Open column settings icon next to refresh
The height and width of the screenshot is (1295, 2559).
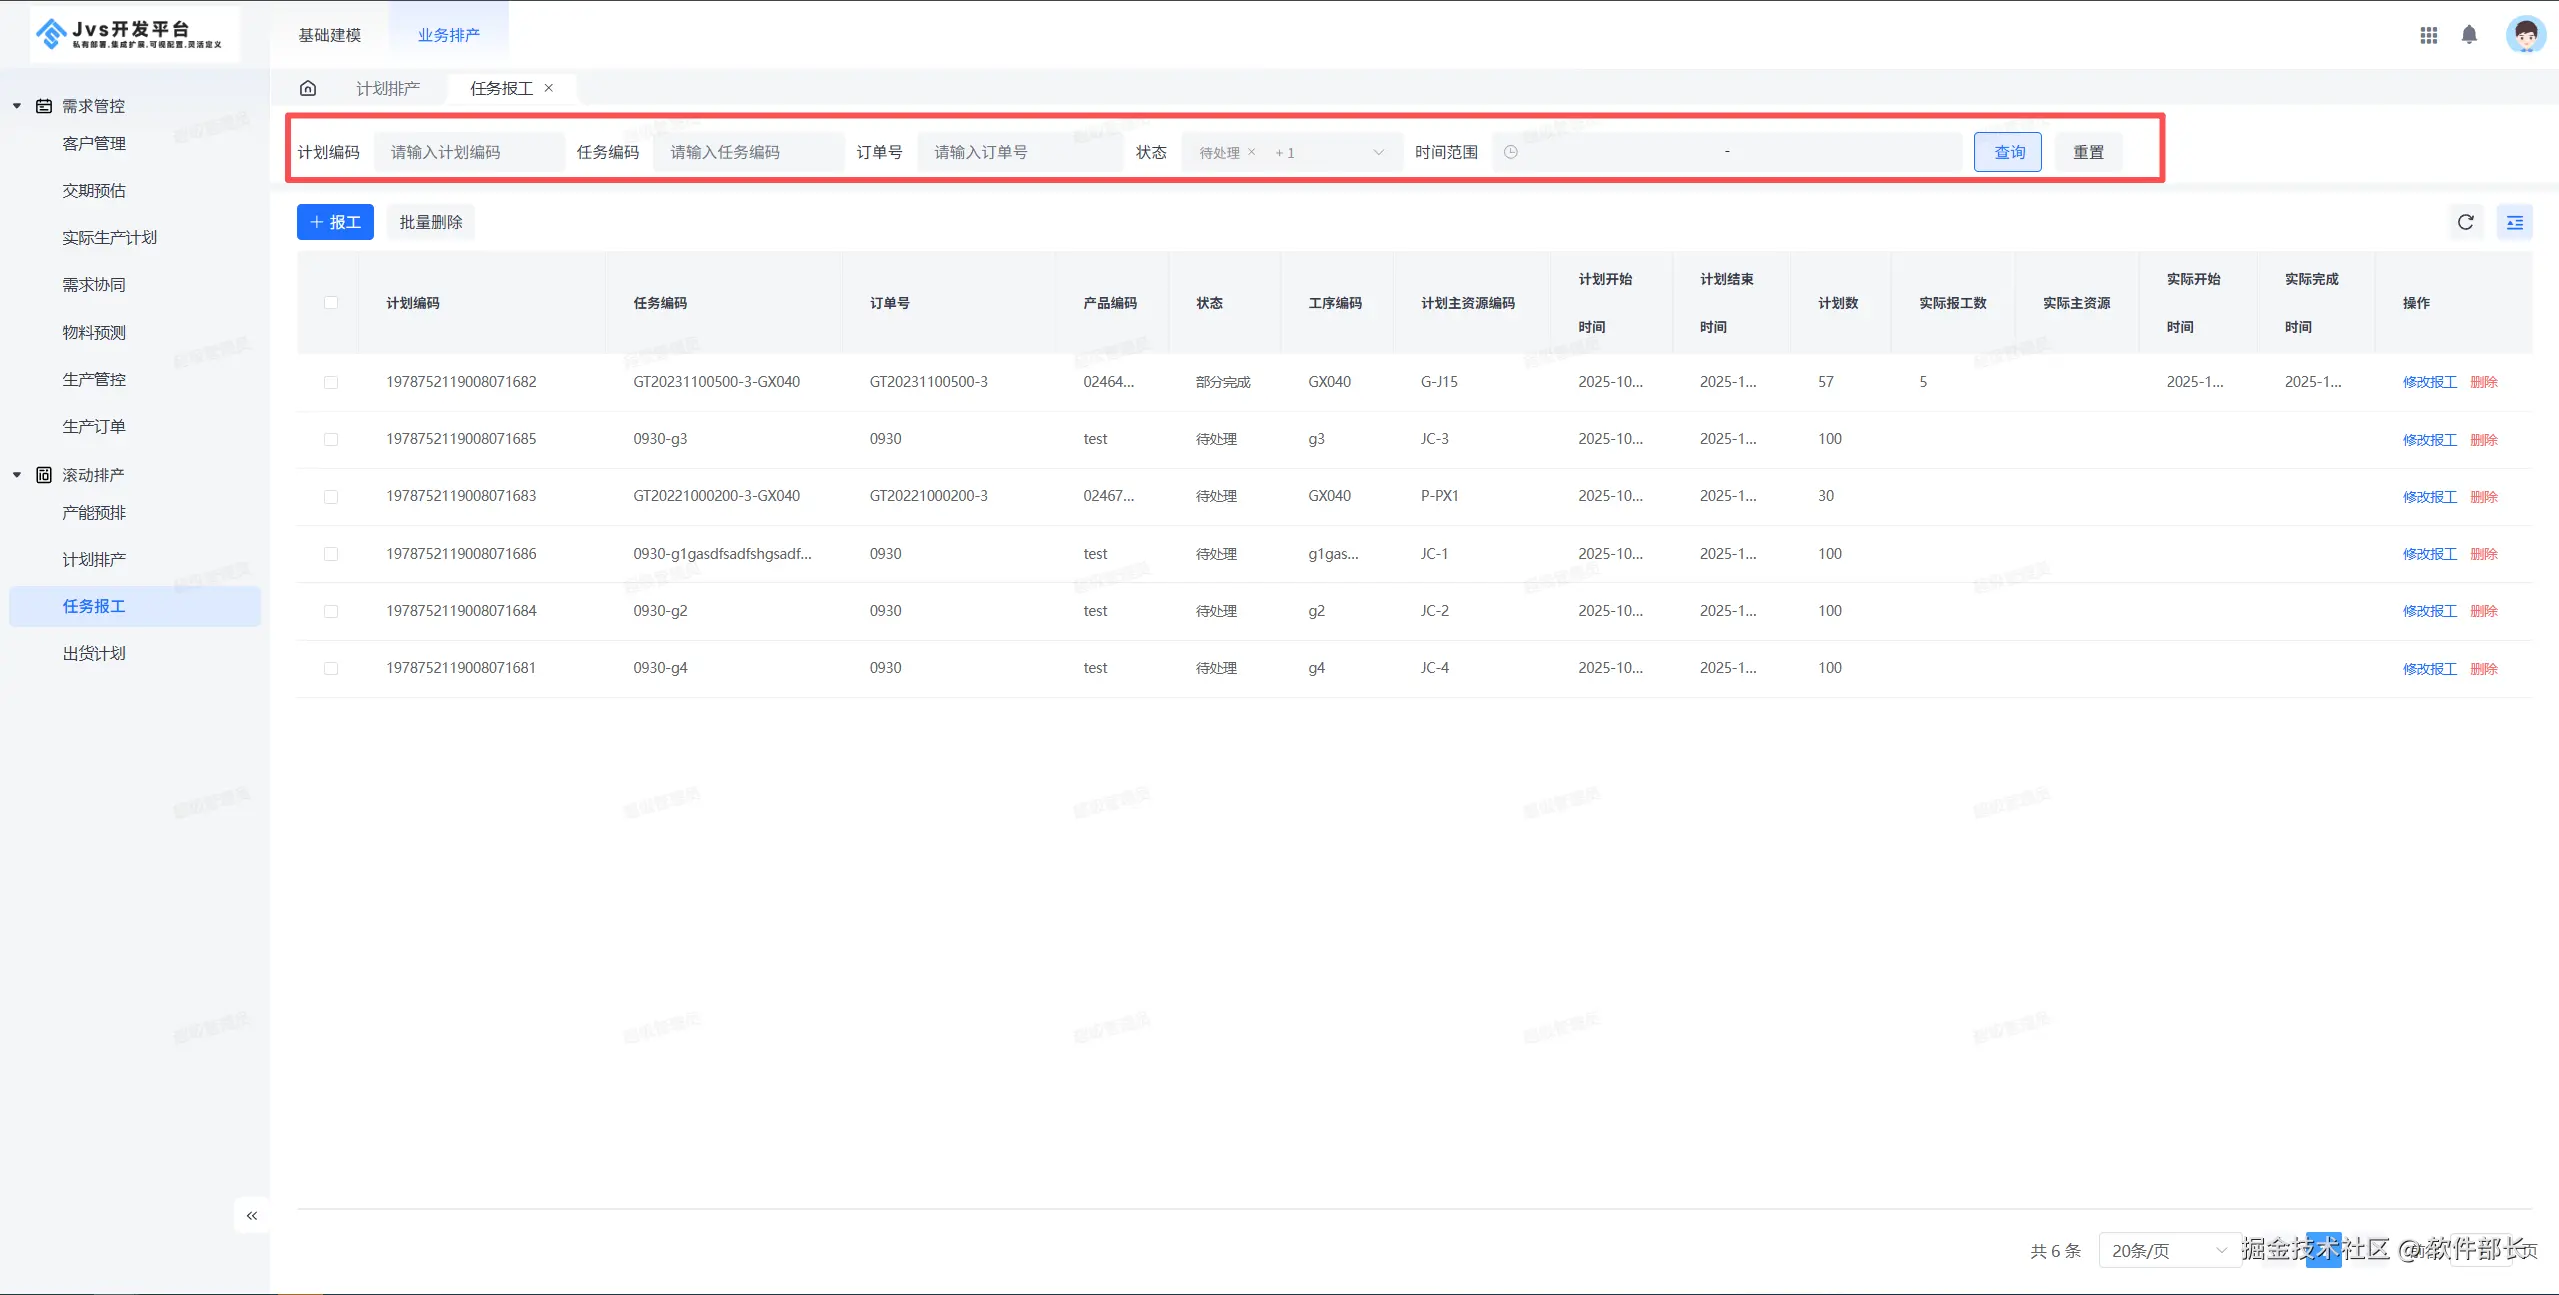(x=2514, y=222)
